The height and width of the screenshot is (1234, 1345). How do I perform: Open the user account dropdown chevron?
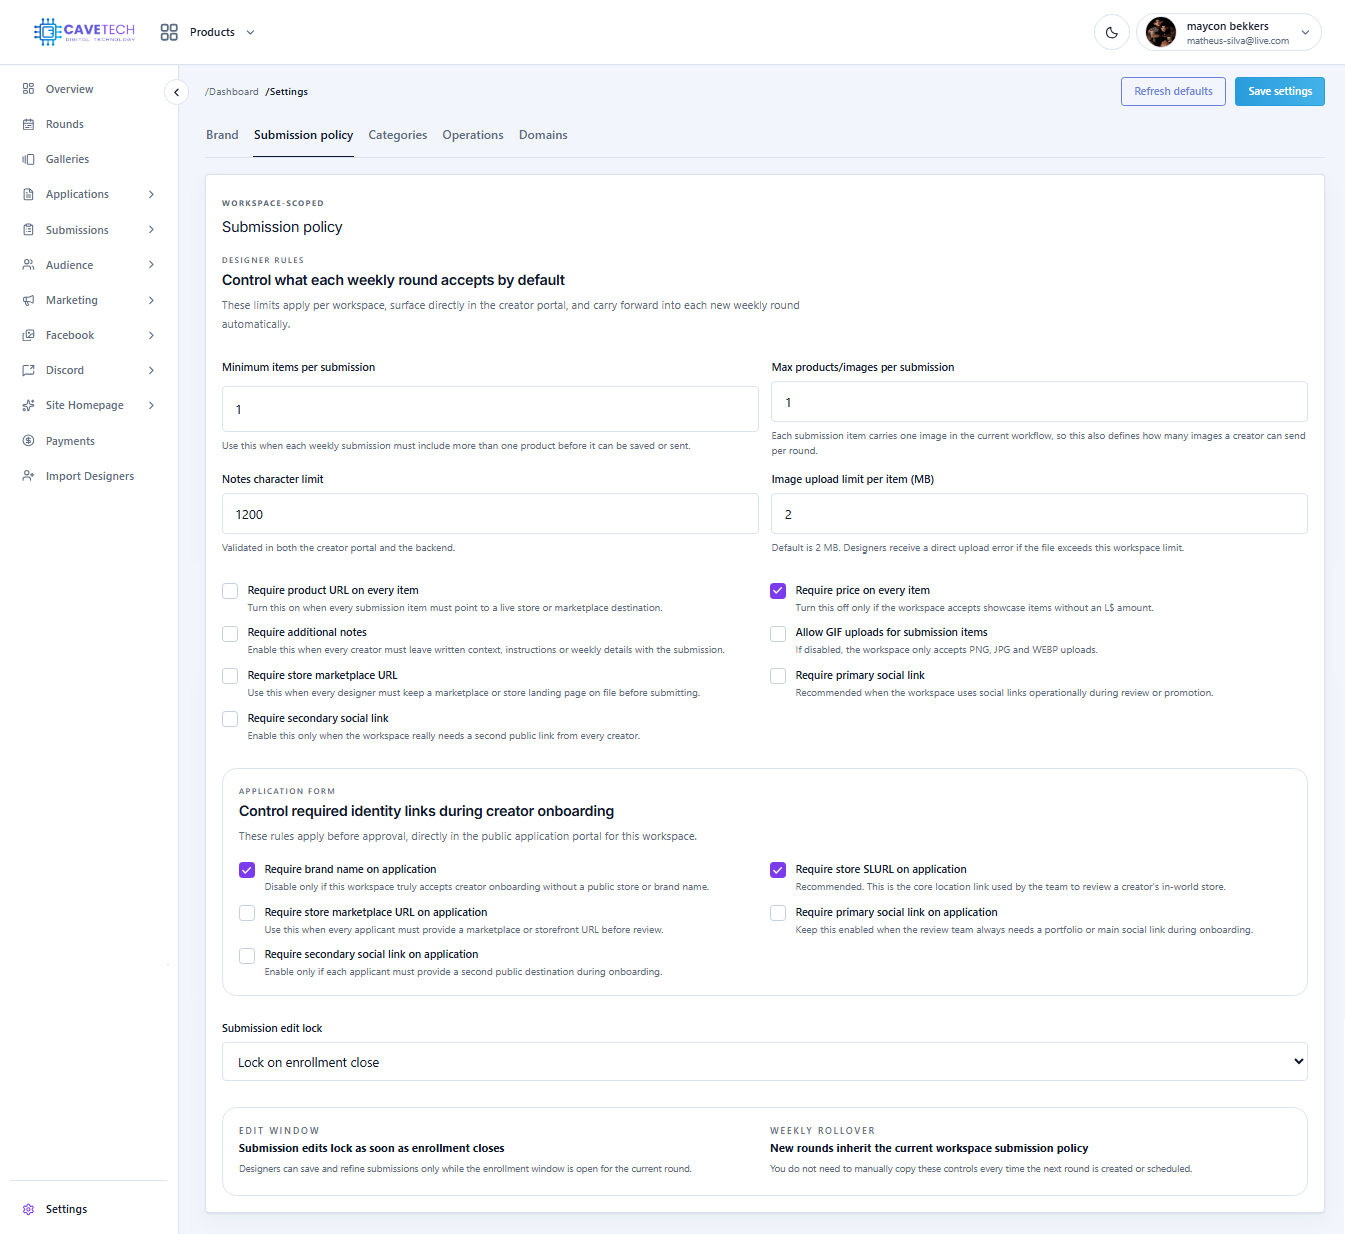coord(1305,32)
